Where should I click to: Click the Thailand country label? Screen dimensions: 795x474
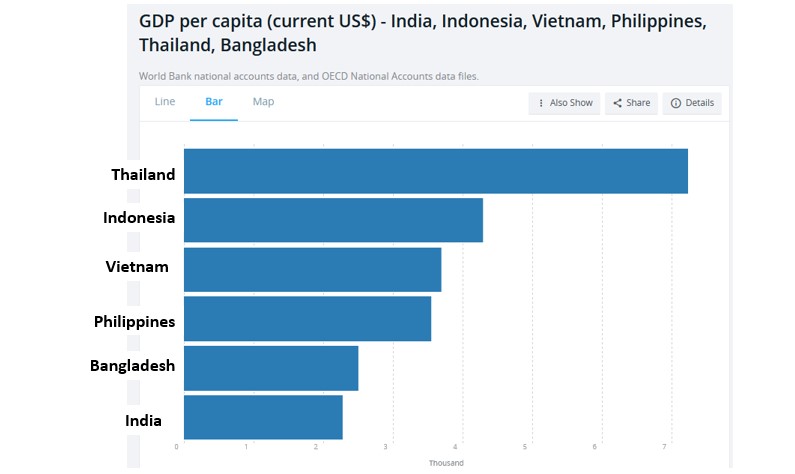[143, 175]
